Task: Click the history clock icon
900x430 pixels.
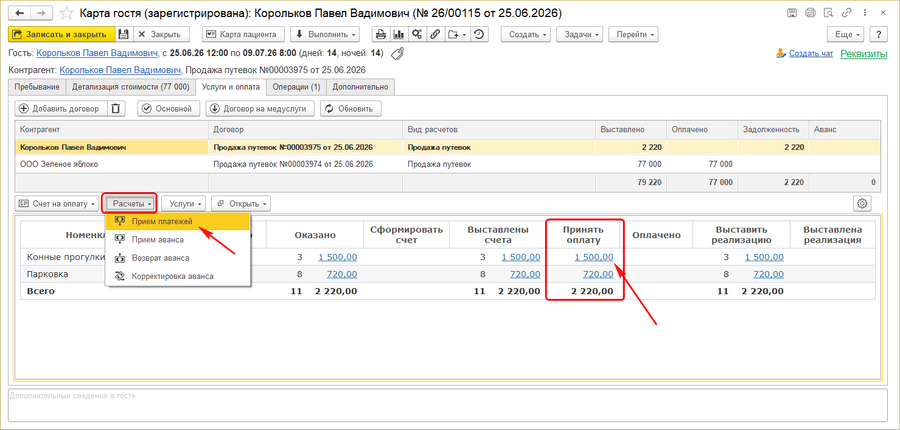Action: click(479, 34)
